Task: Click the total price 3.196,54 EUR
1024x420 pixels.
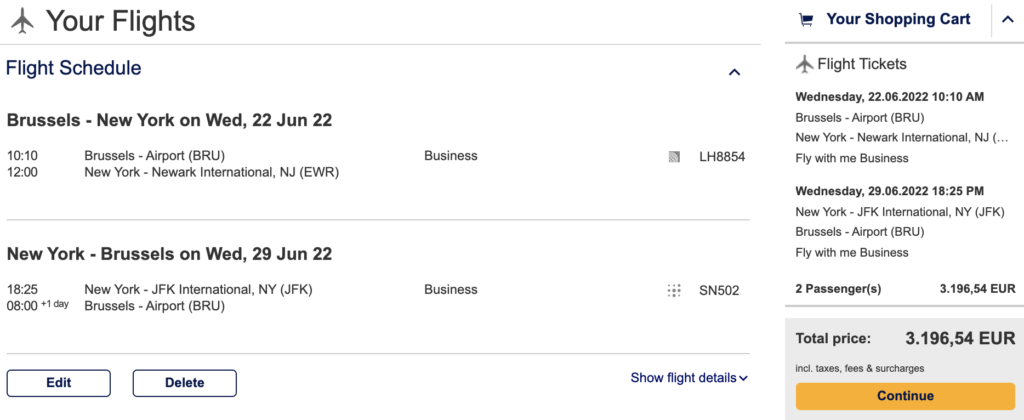Action: 960,338
